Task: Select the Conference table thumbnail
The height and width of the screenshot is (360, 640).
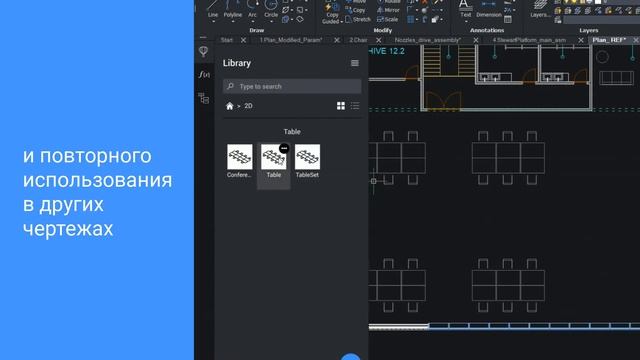Action: pos(240,157)
